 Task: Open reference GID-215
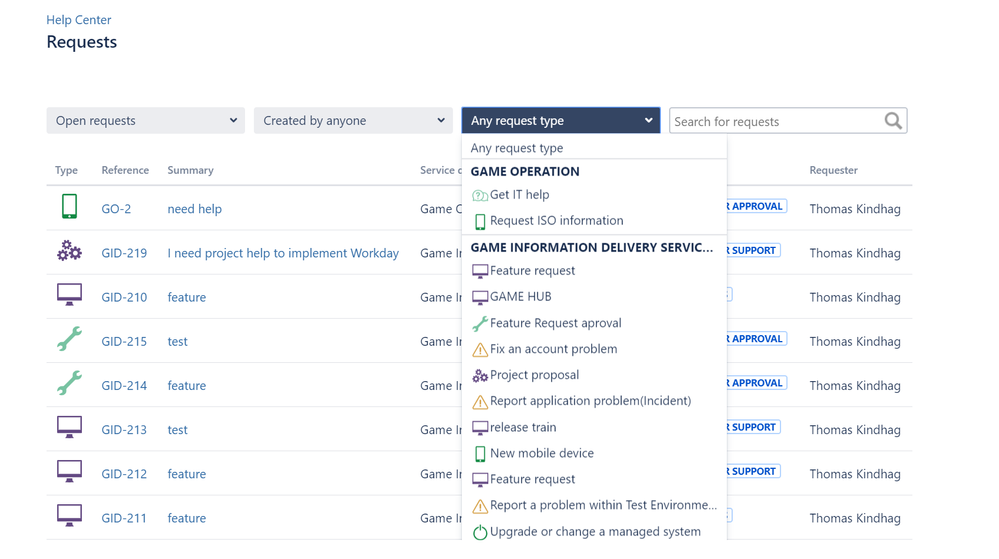[124, 342]
